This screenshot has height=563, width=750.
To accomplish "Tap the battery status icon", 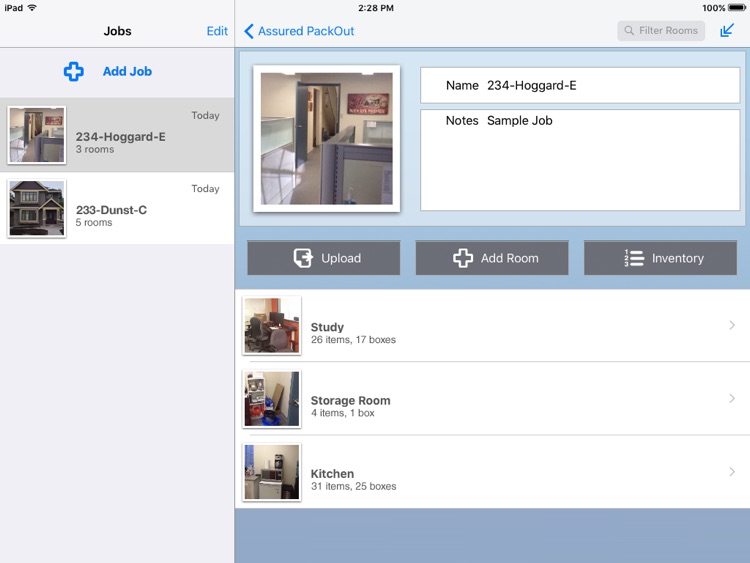I will 737,8.
